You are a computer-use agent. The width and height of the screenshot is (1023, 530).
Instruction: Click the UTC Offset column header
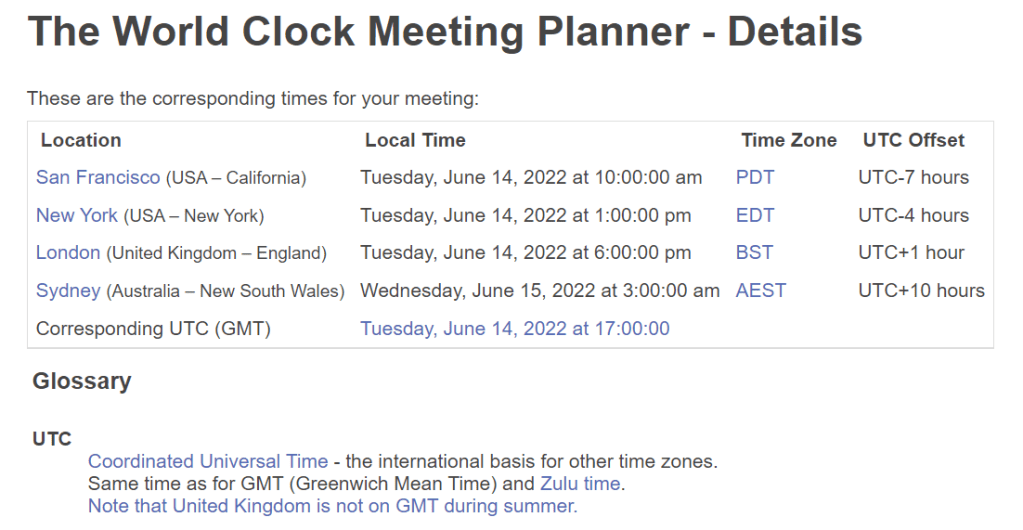click(x=914, y=141)
